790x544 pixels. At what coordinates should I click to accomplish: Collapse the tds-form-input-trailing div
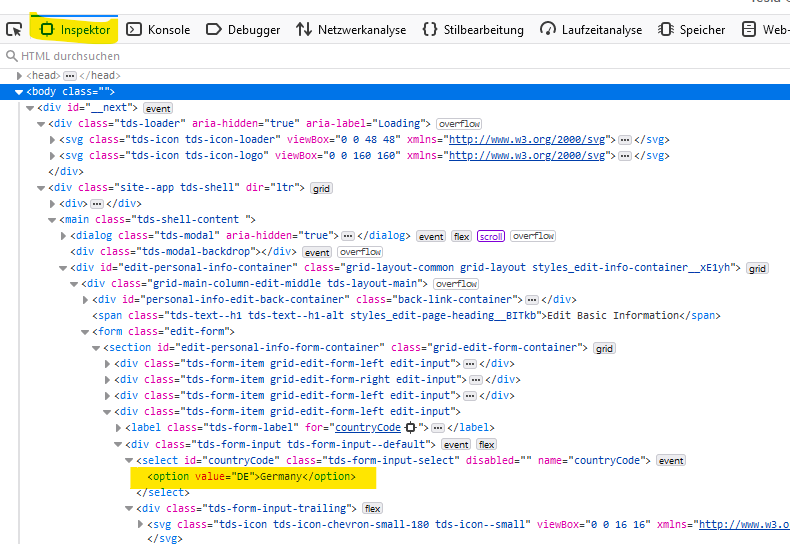pos(129,509)
